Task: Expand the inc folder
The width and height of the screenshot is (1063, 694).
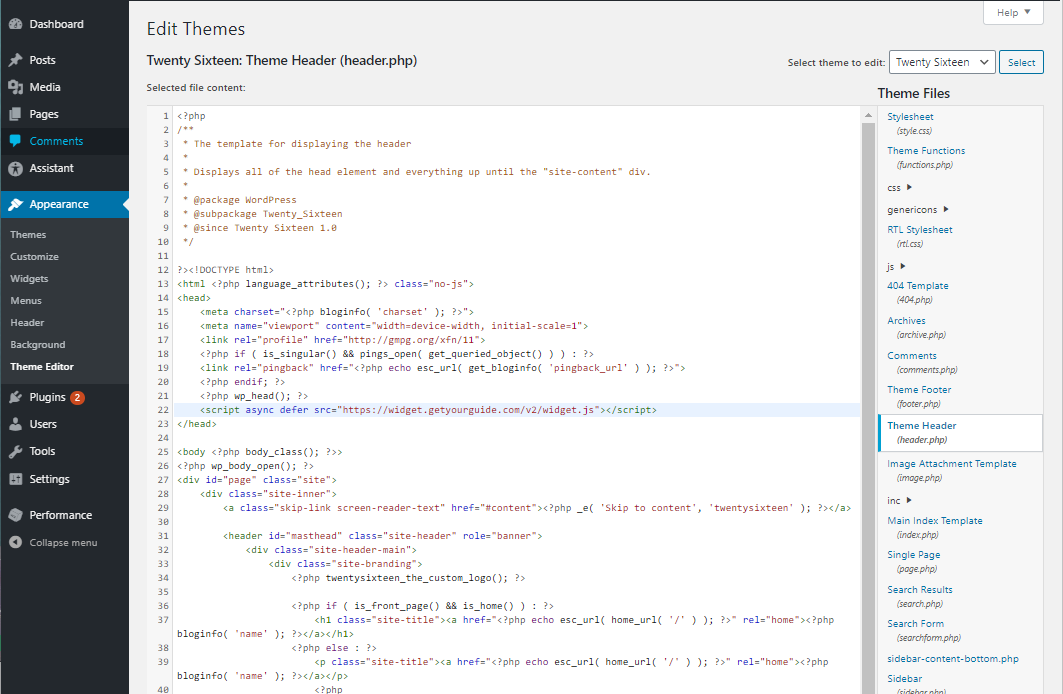Action: [x=900, y=501]
